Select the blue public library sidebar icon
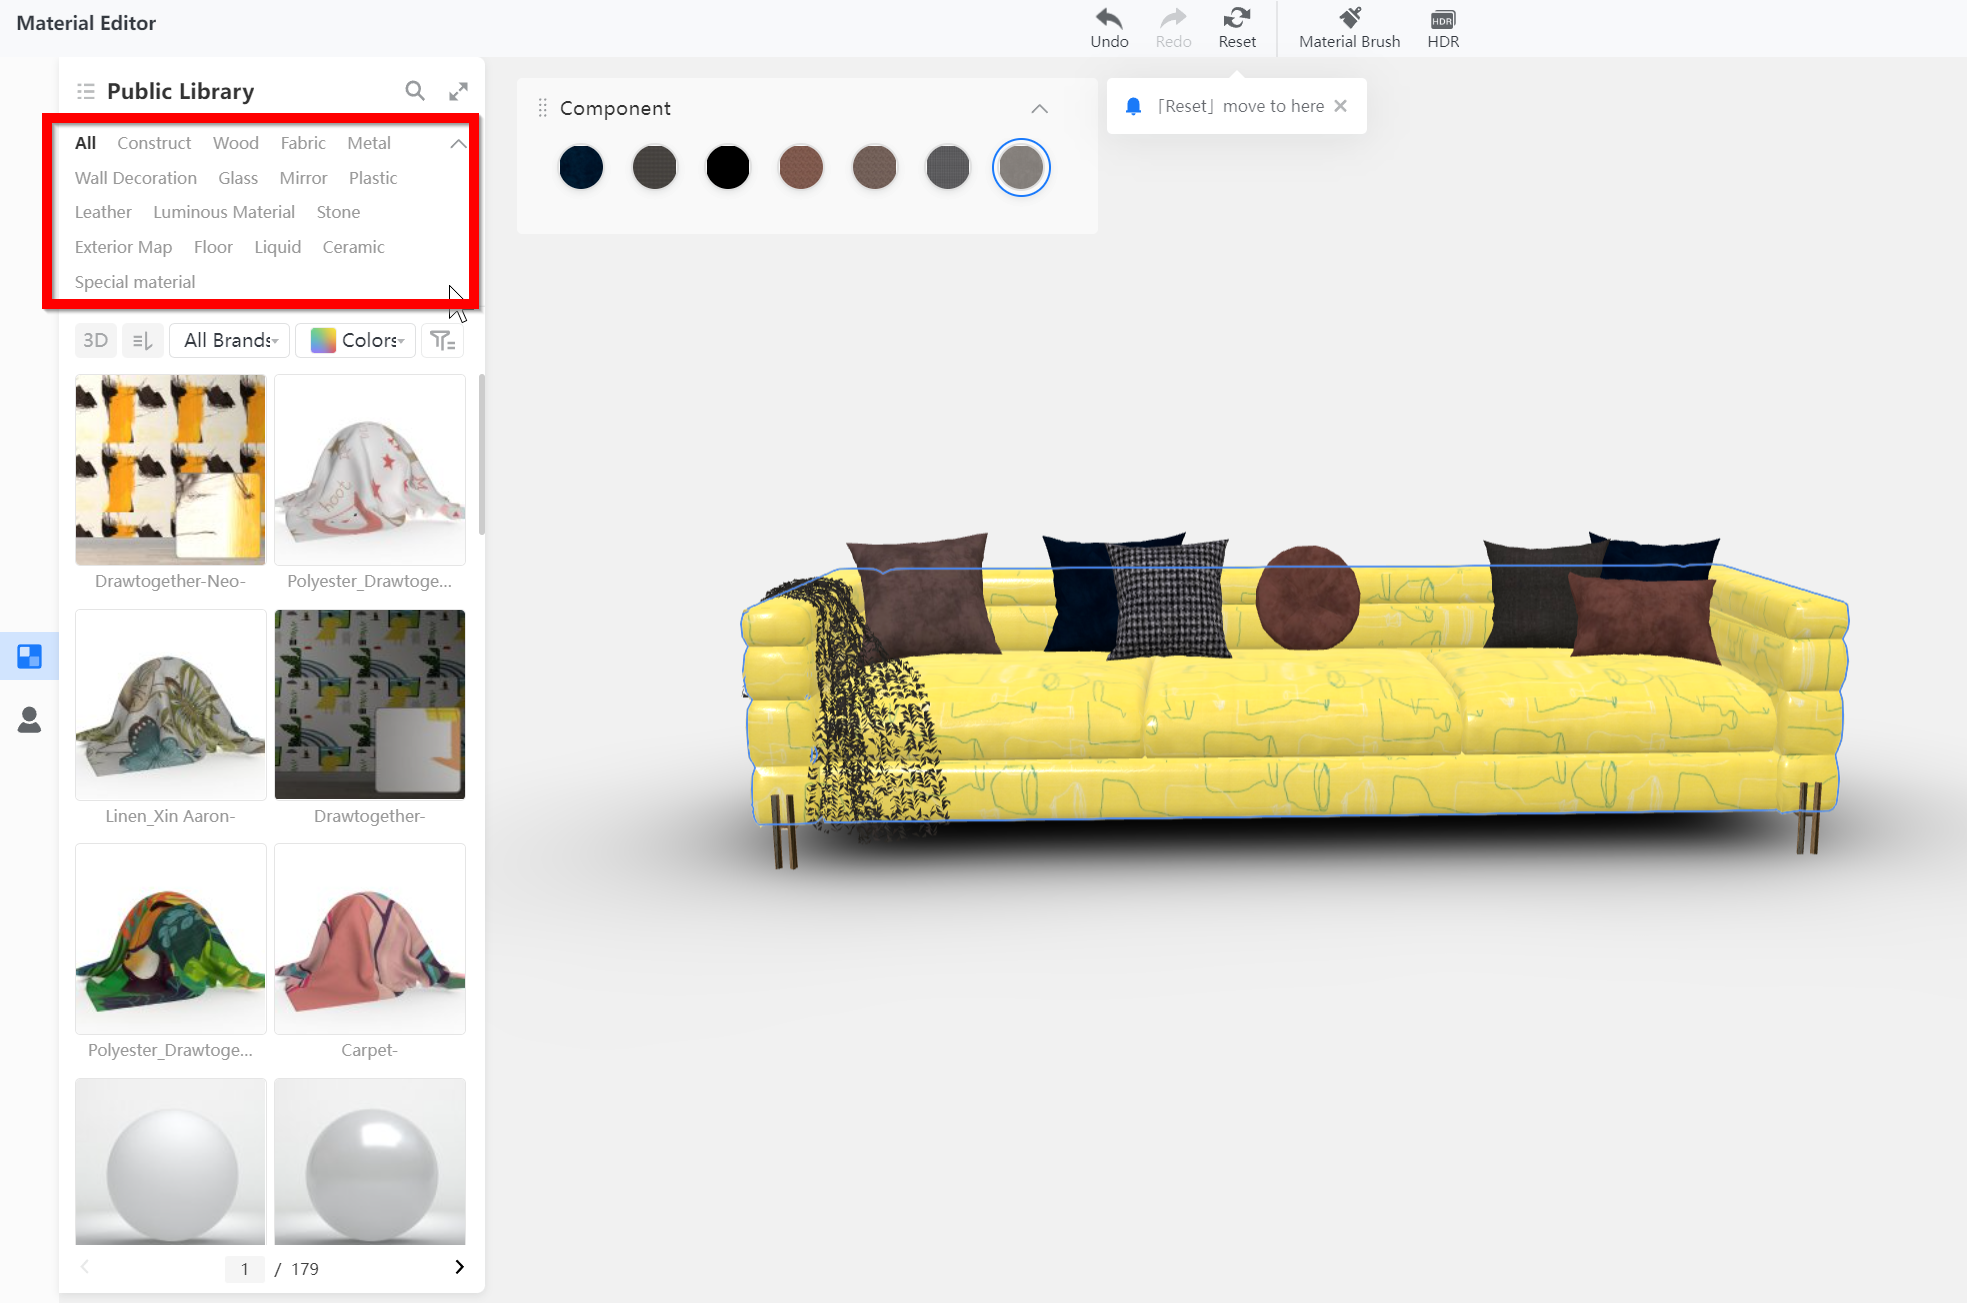Viewport: 1967px width, 1303px height. pyautogui.click(x=29, y=657)
